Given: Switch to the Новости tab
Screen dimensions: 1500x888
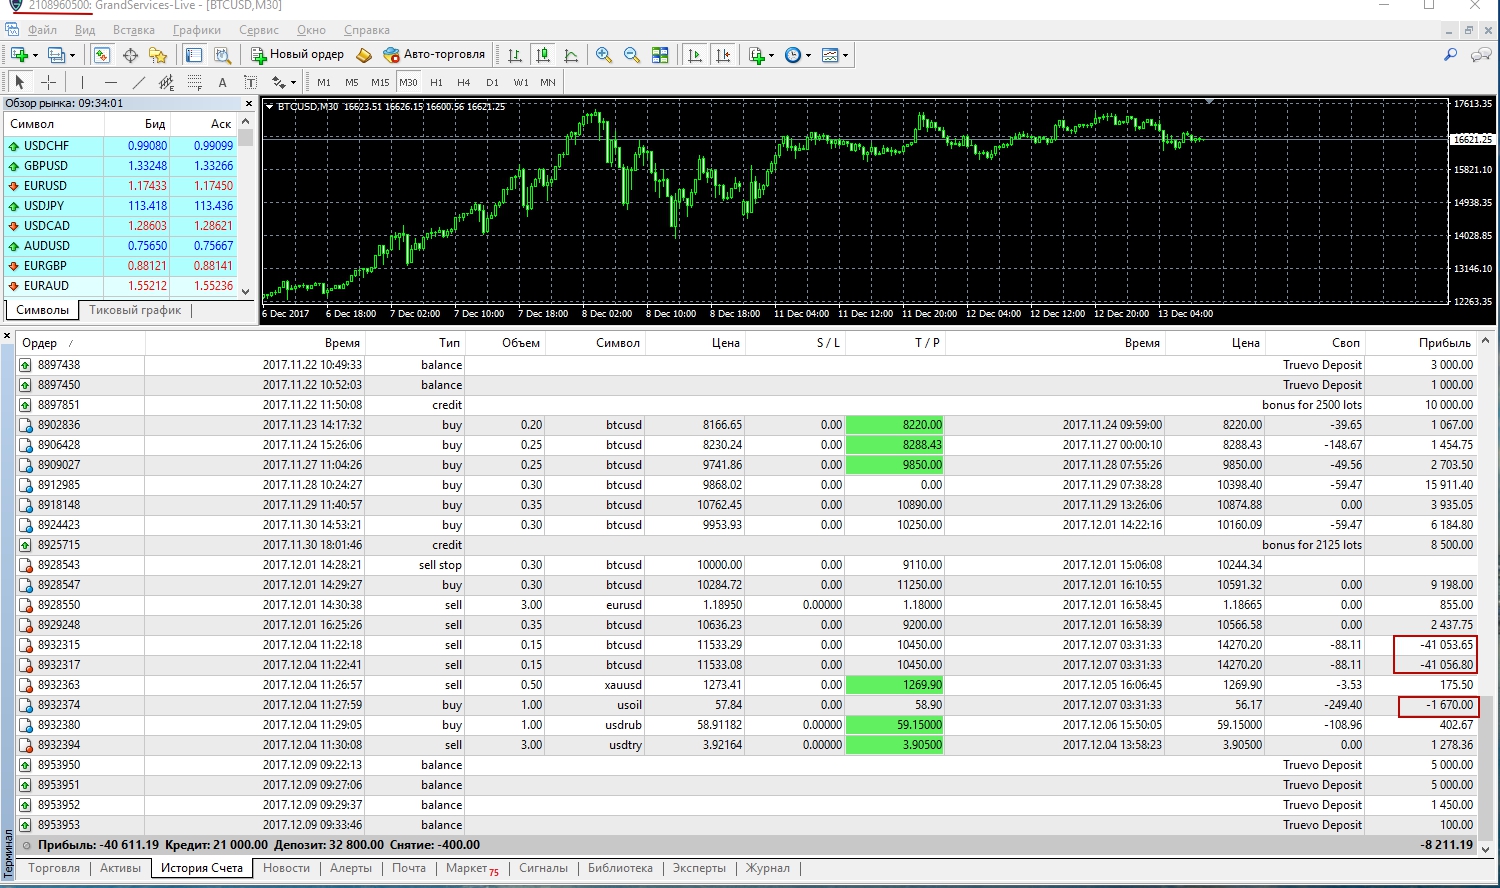Looking at the screenshot, I should coord(286,868).
